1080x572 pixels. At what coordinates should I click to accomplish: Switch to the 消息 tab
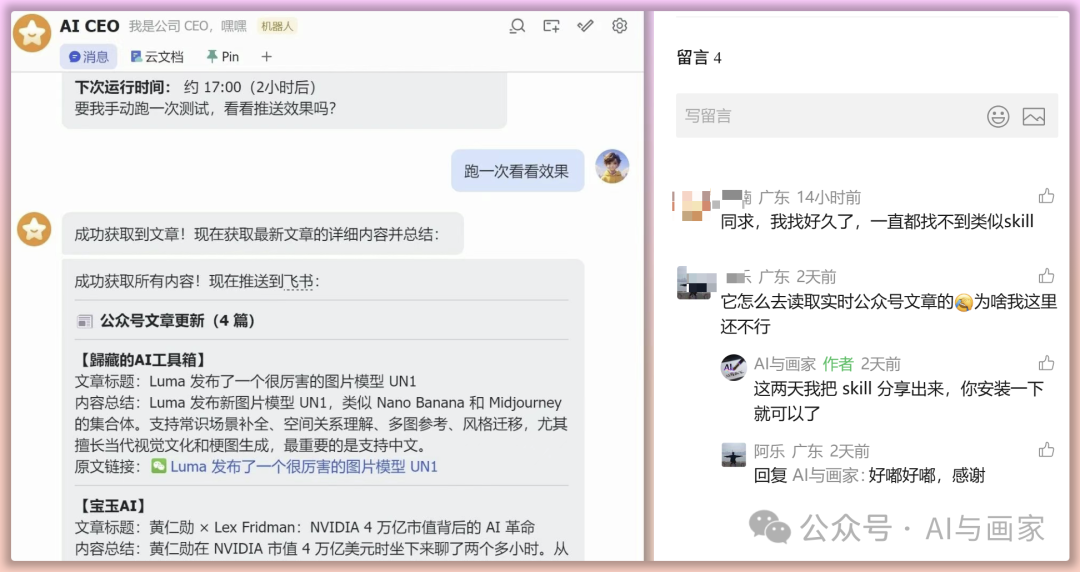(x=89, y=57)
